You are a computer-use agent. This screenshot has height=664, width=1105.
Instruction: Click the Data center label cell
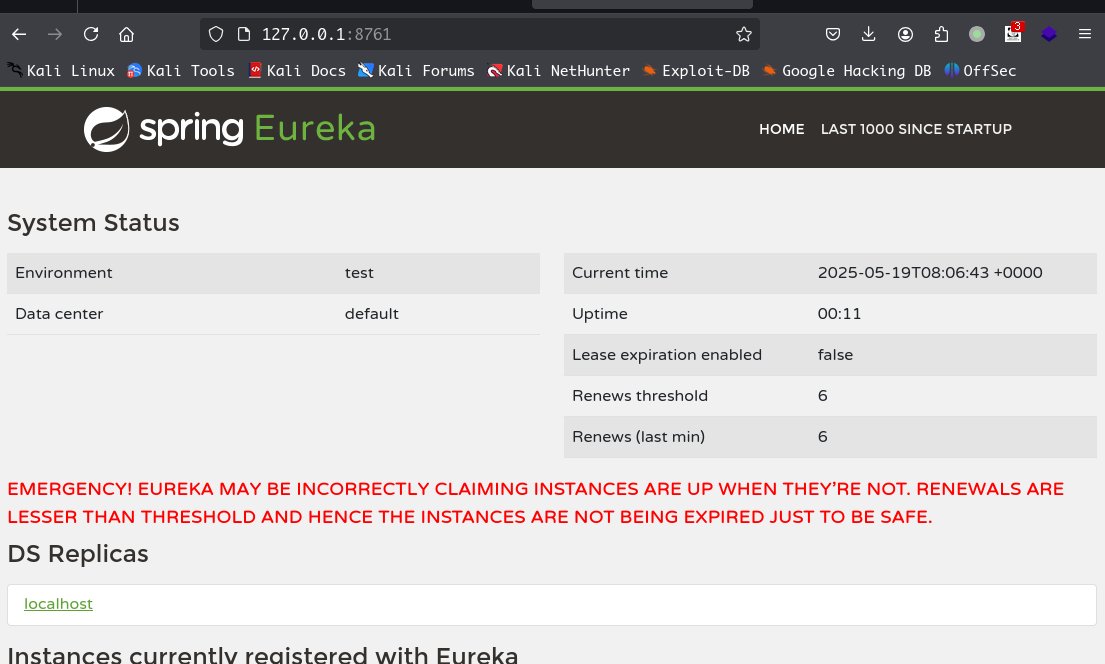(x=59, y=314)
